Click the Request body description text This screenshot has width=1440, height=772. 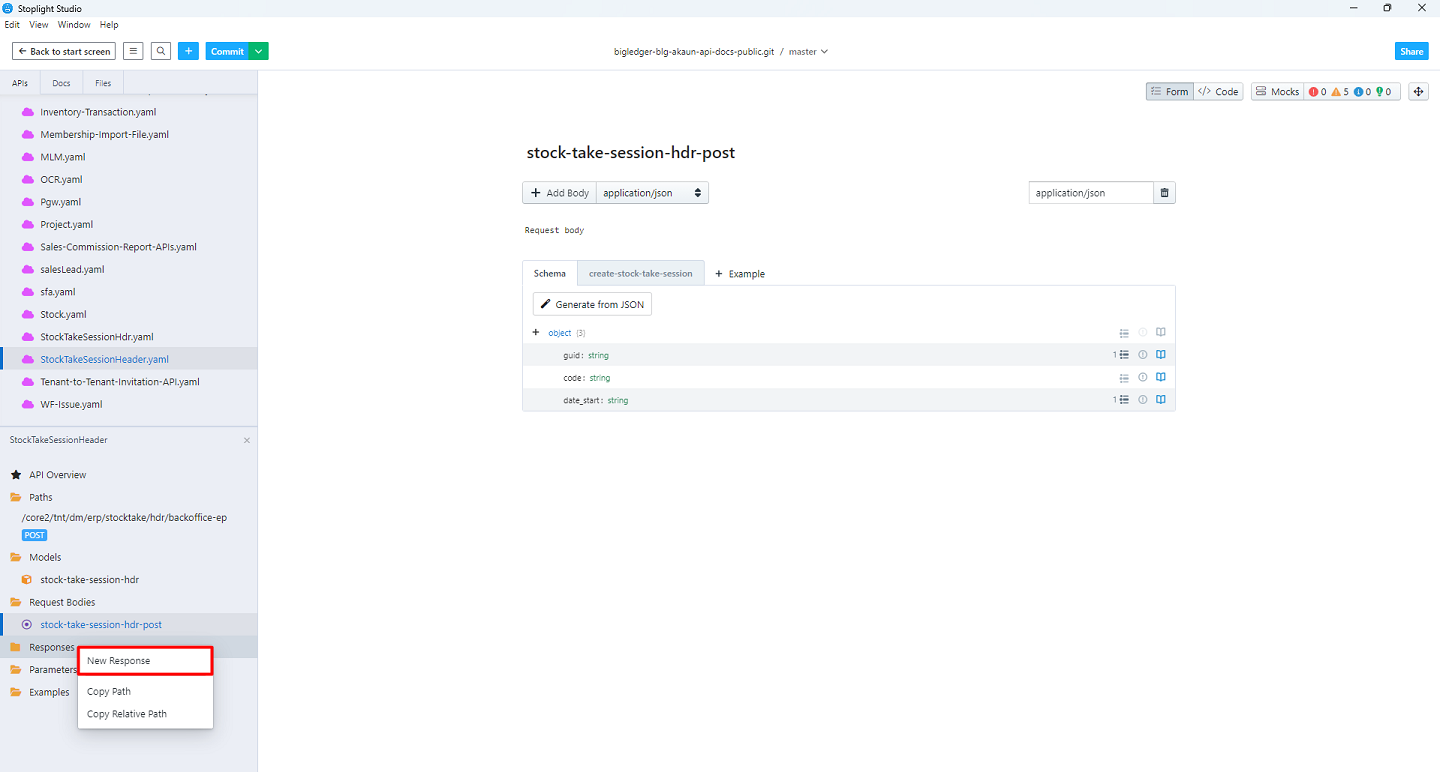tap(555, 230)
